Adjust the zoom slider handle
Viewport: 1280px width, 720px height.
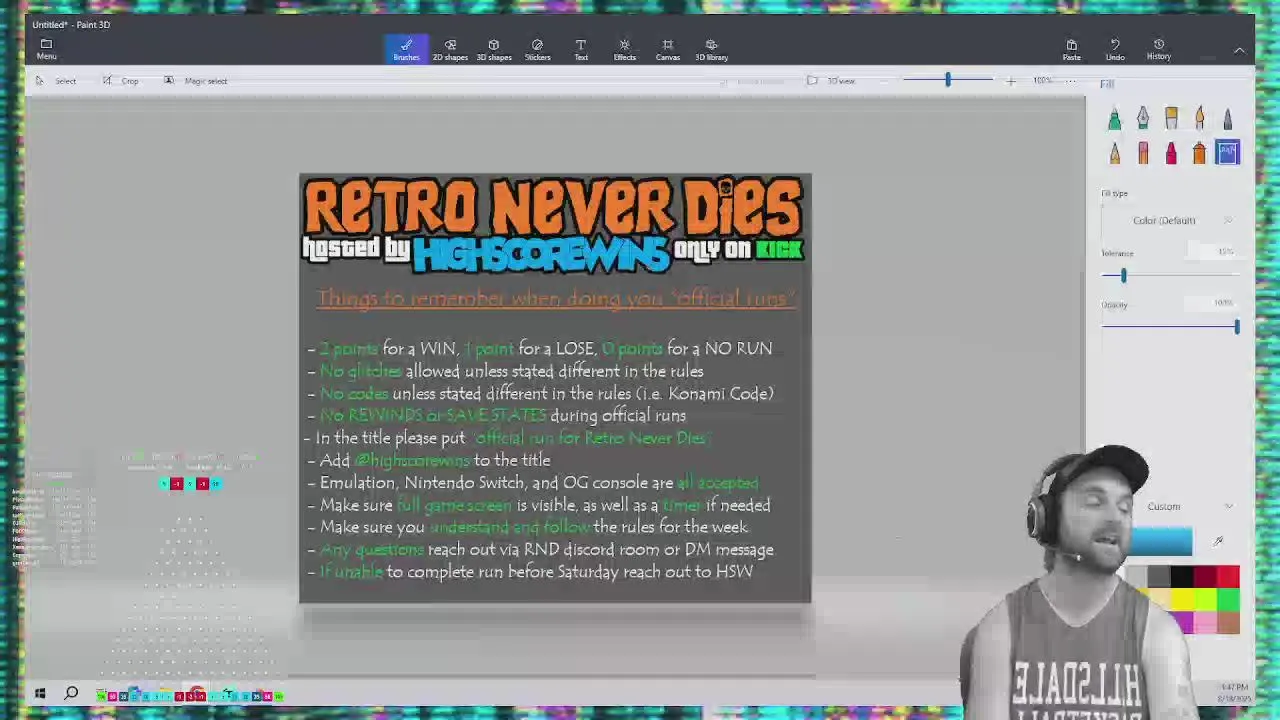point(948,80)
